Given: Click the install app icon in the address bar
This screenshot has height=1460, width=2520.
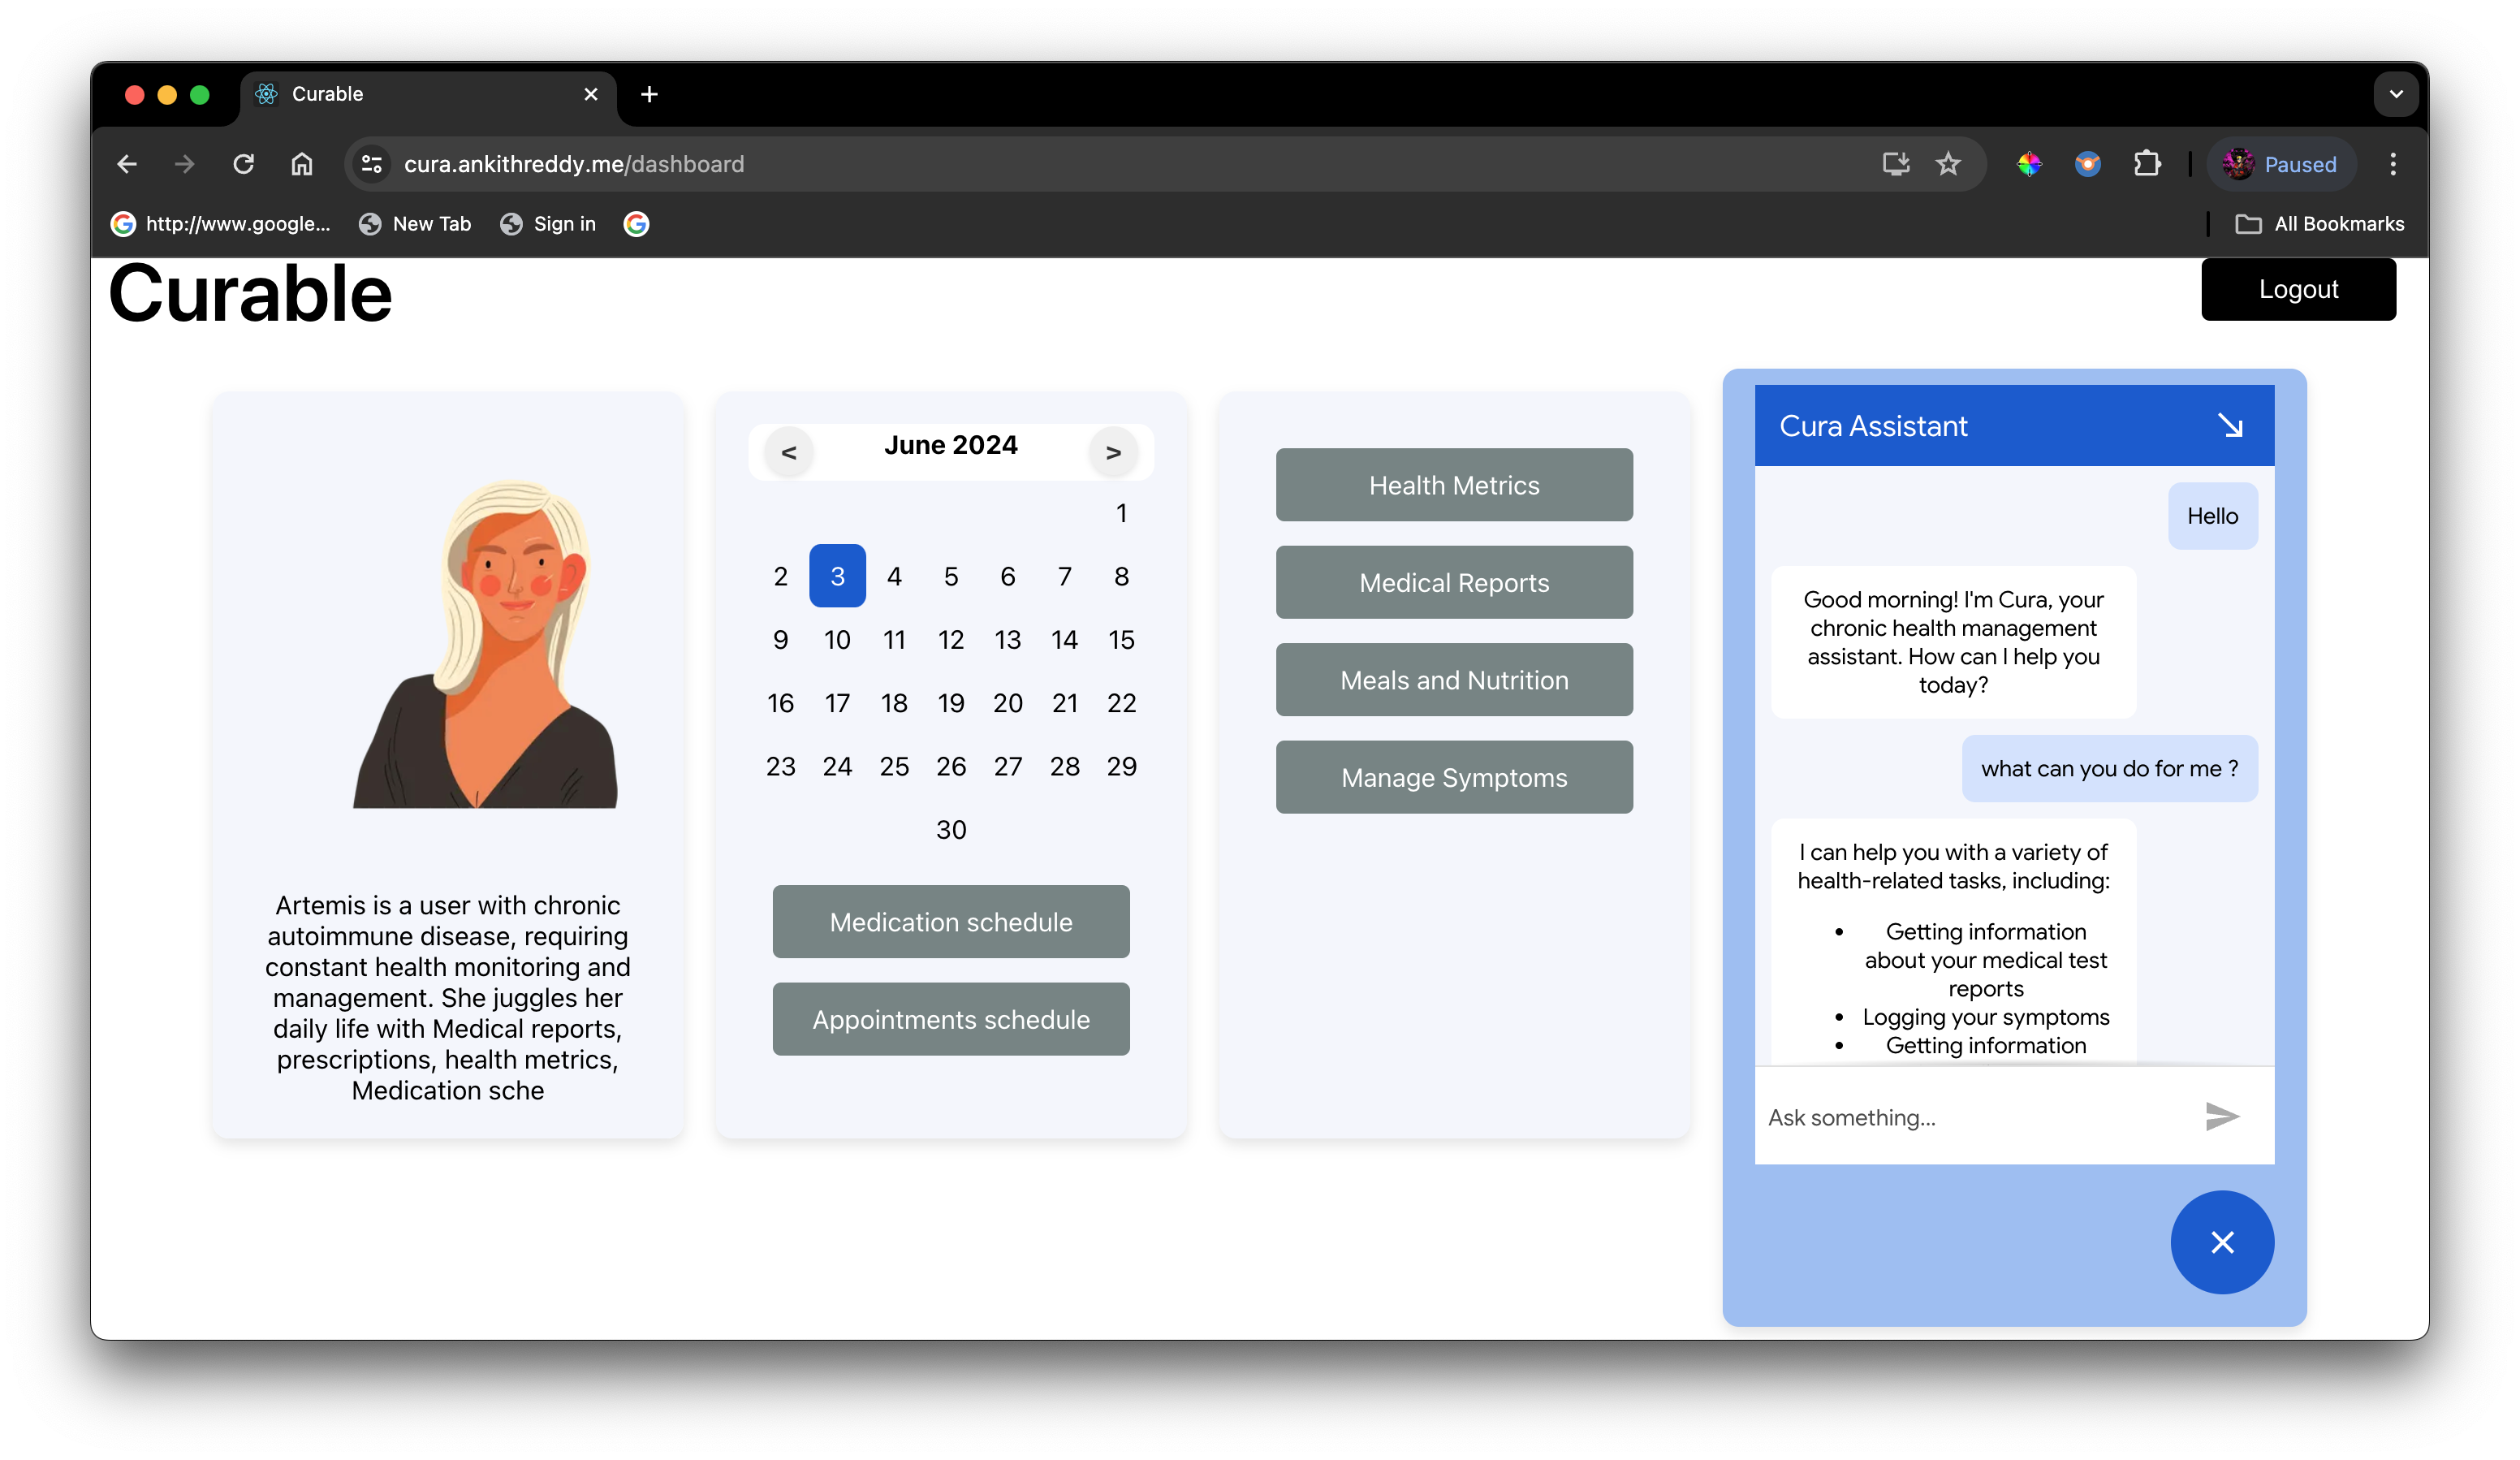Looking at the screenshot, I should [1895, 164].
